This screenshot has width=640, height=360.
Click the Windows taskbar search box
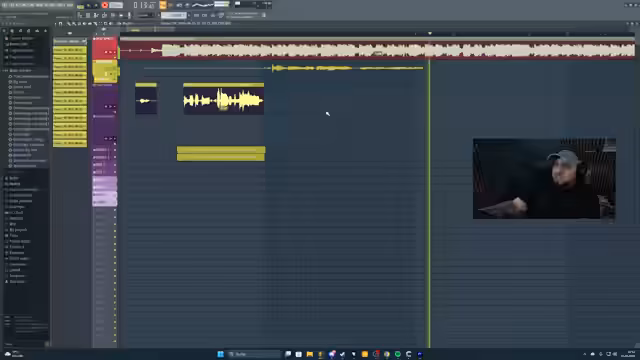(255, 354)
